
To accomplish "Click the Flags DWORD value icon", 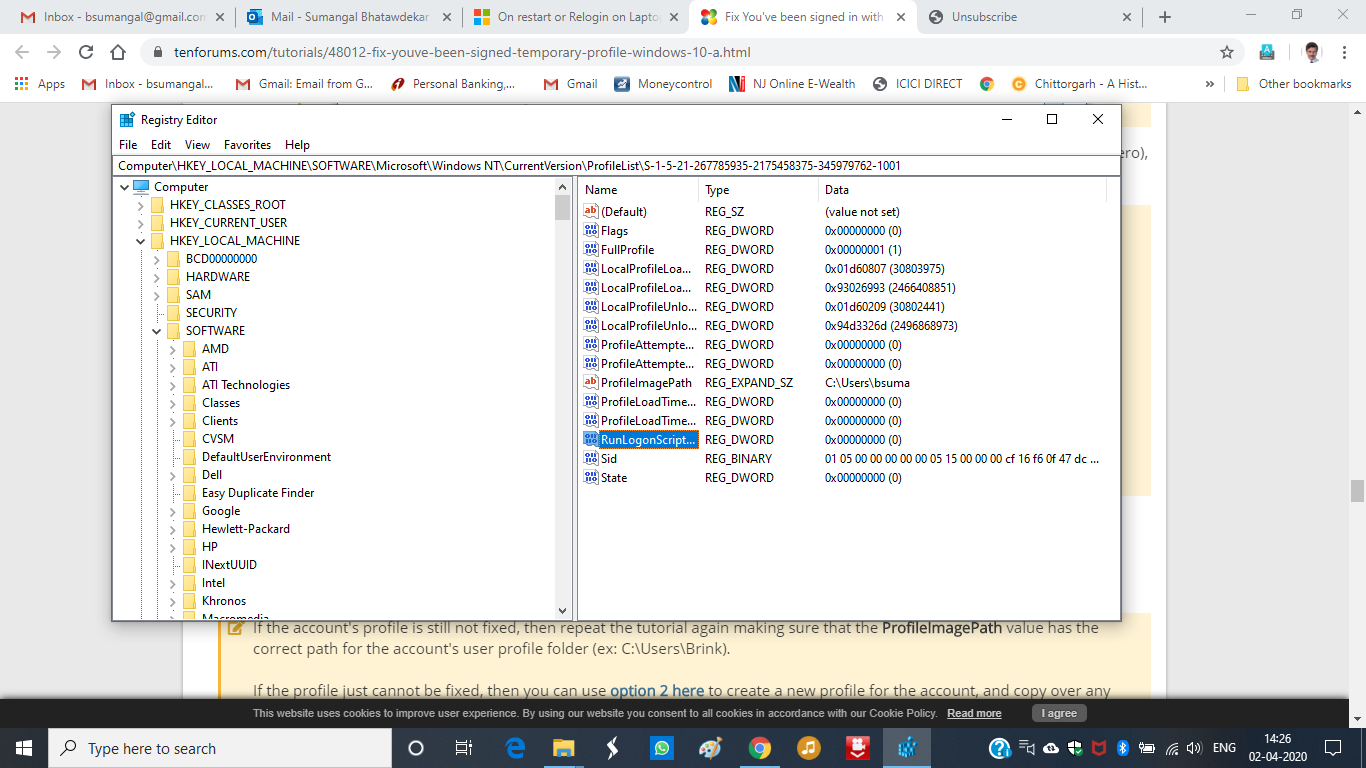I will point(591,231).
